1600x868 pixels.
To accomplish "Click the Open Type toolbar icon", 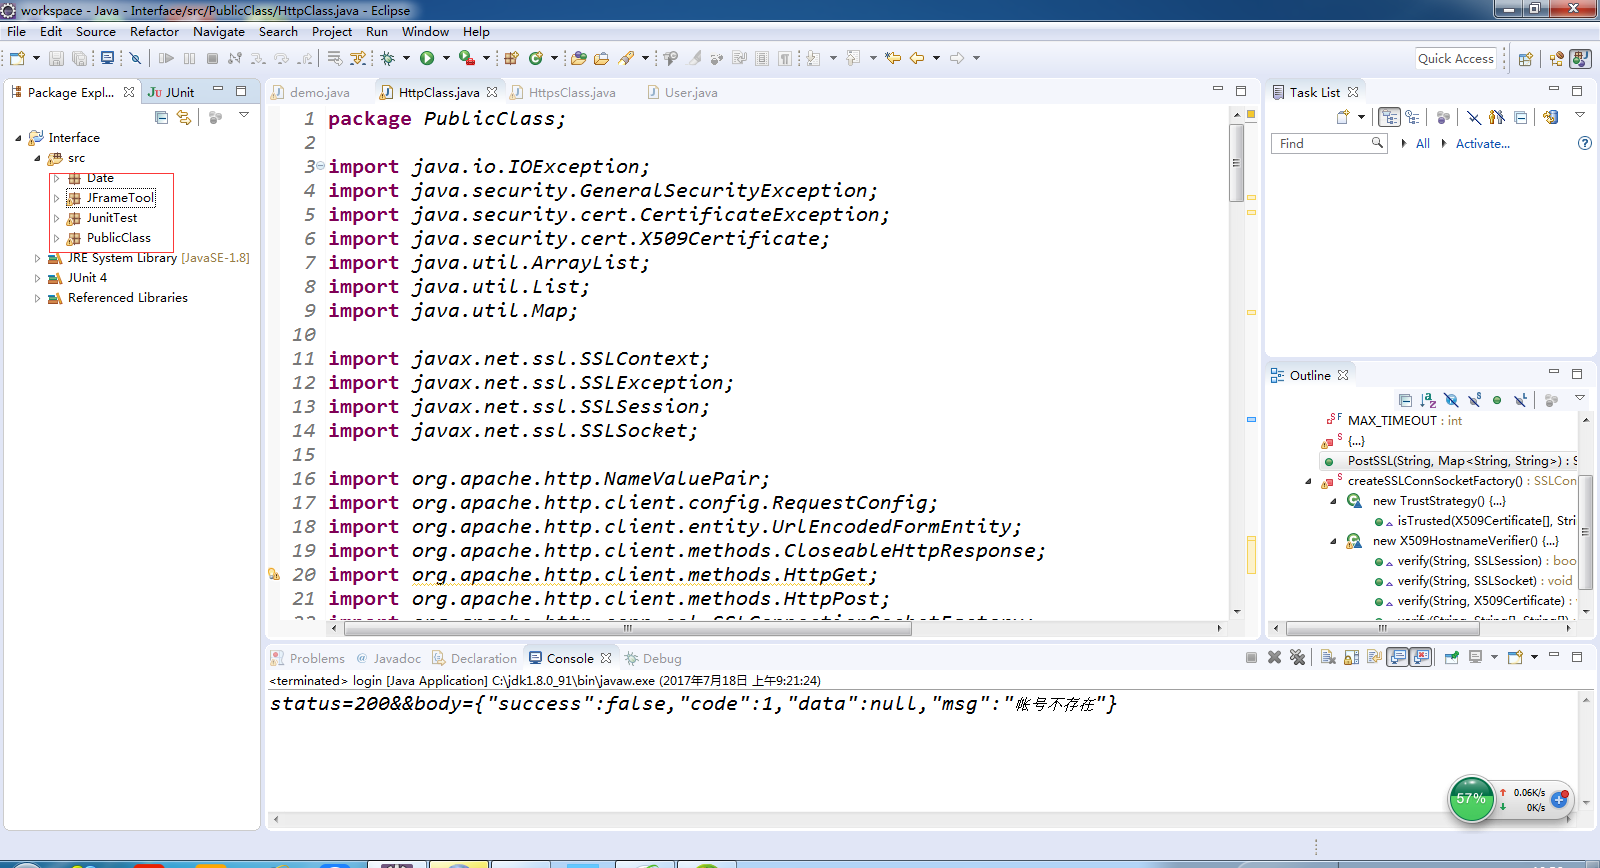I will (x=578, y=58).
